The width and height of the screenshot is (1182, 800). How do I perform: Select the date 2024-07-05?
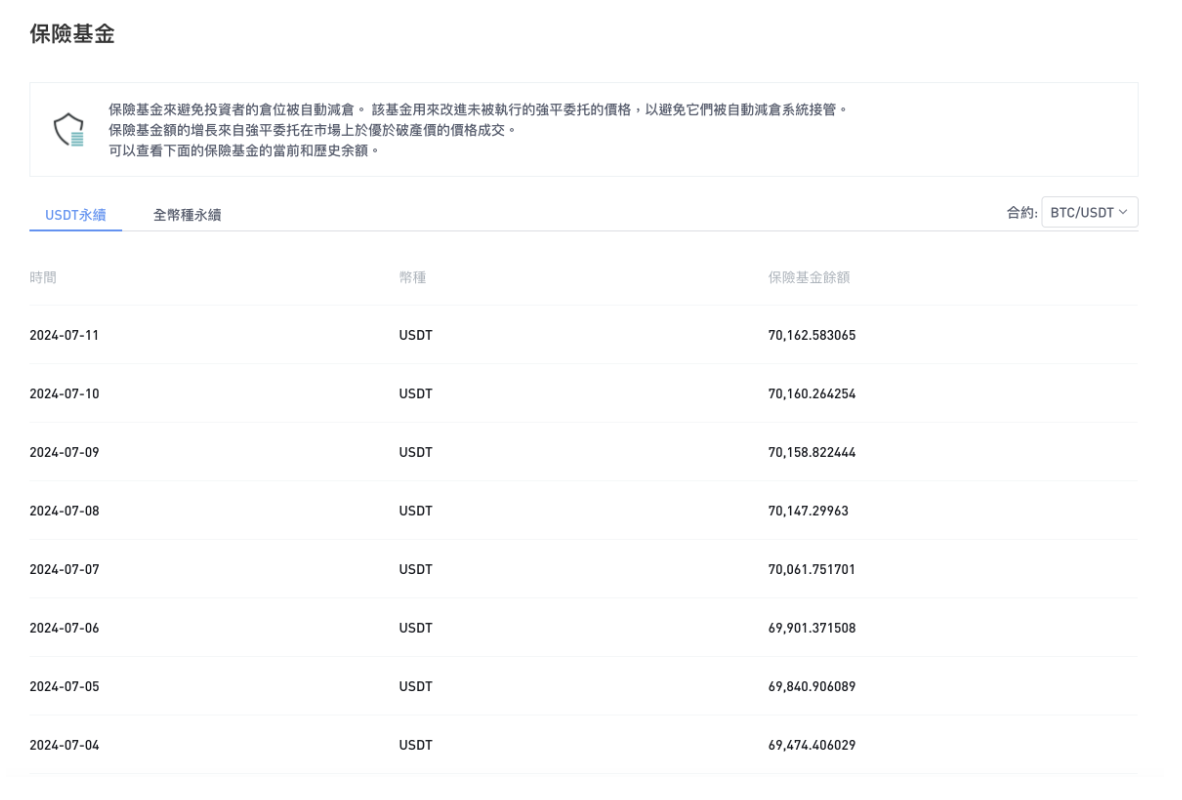[x=64, y=687]
